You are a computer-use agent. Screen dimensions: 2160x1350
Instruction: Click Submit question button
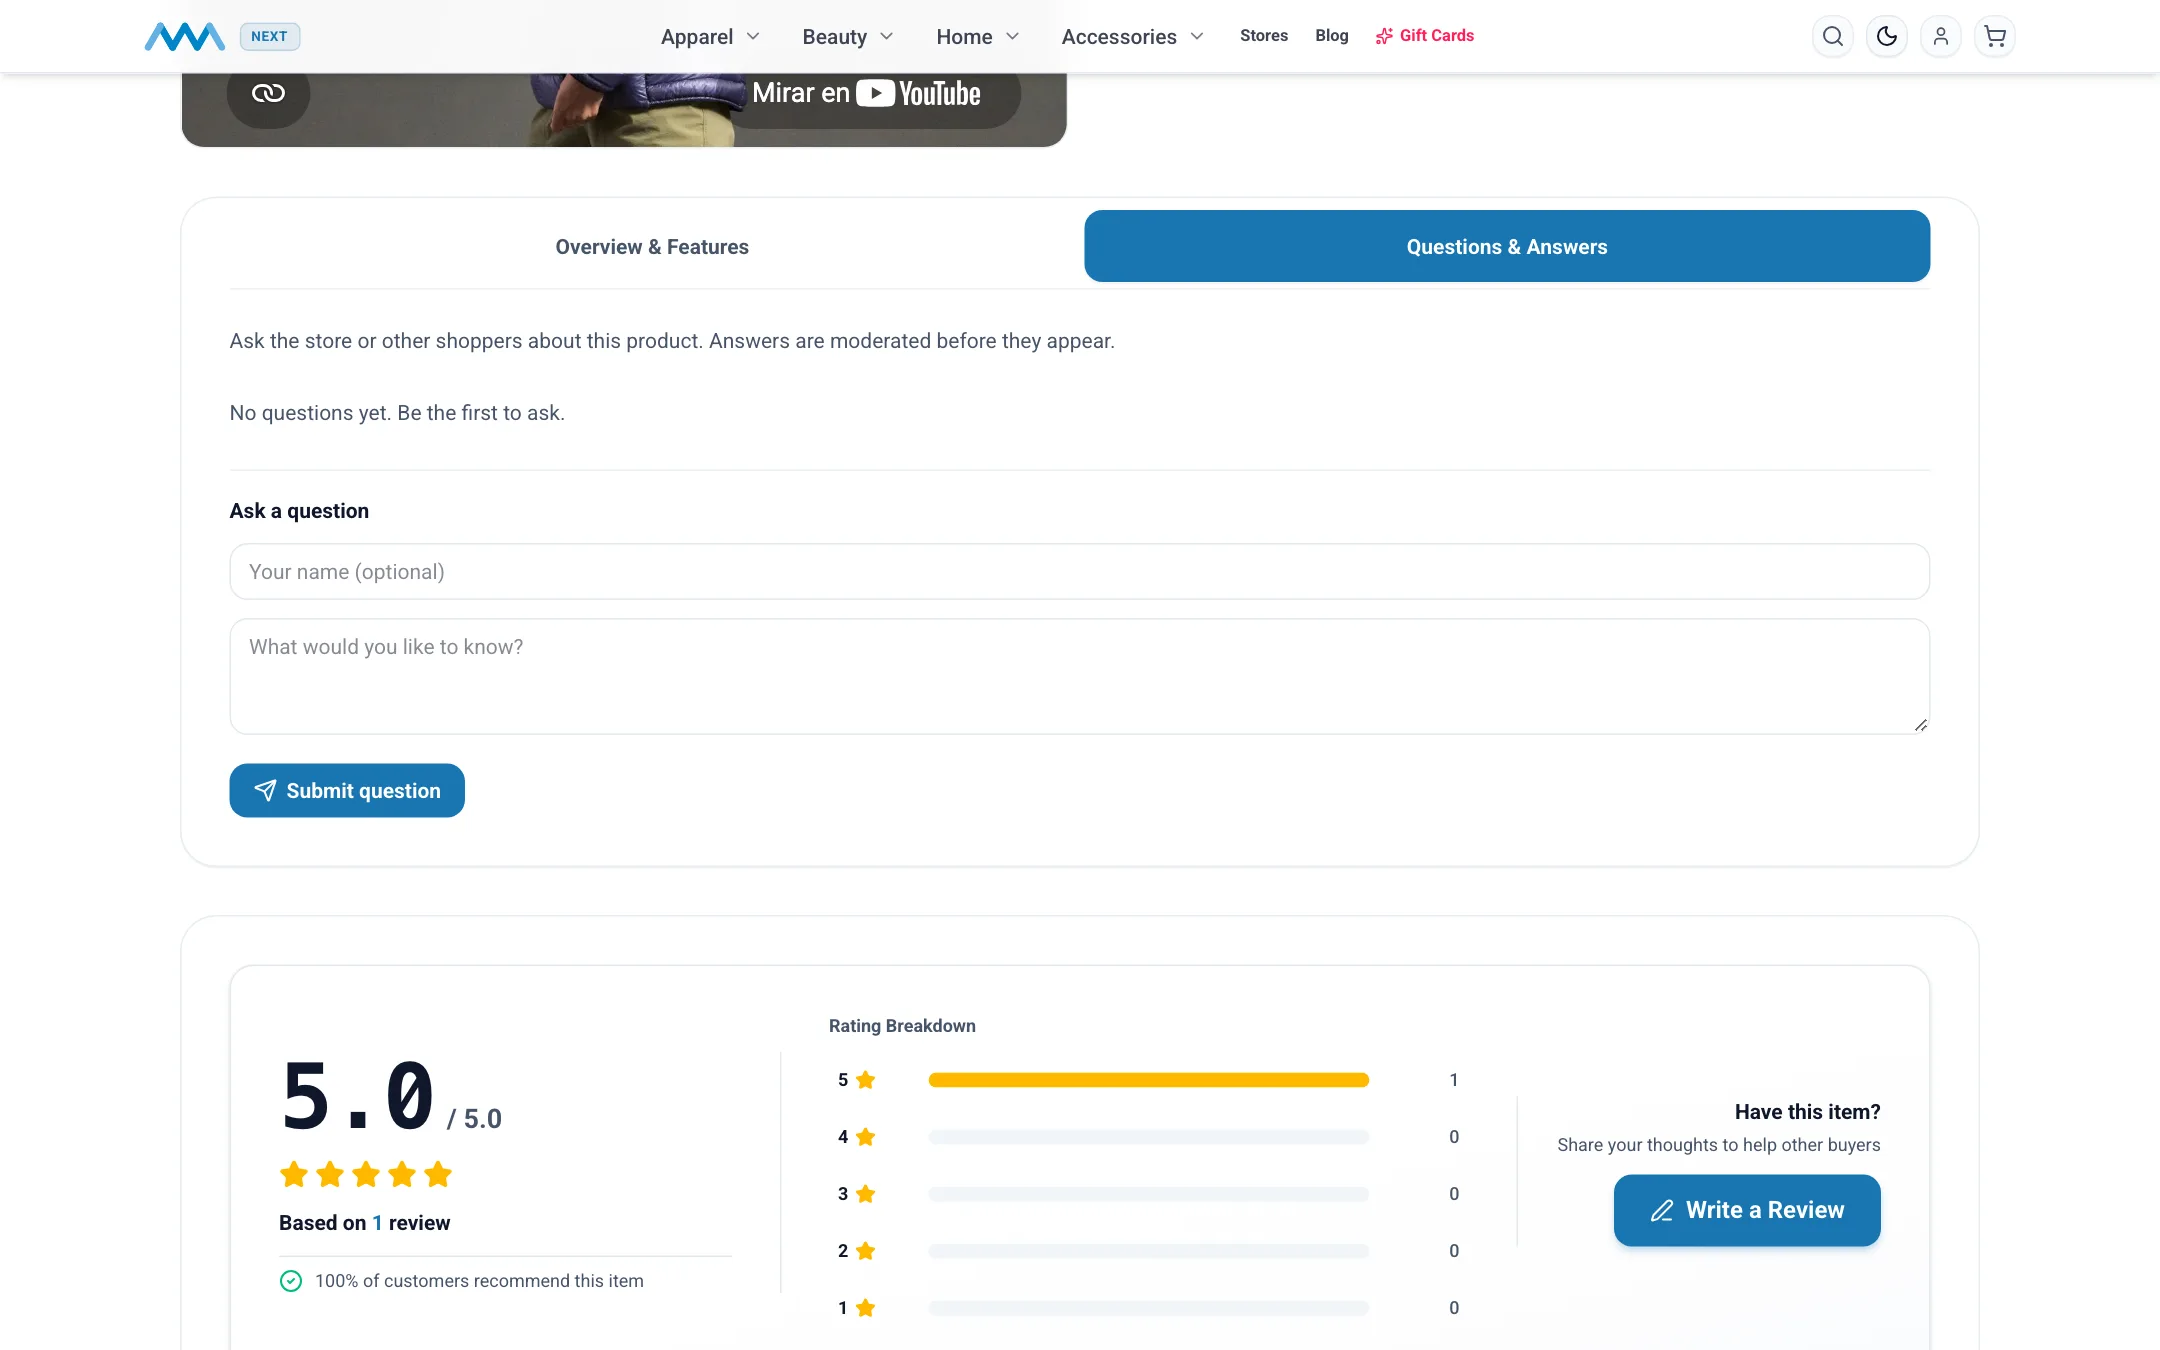click(347, 790)
